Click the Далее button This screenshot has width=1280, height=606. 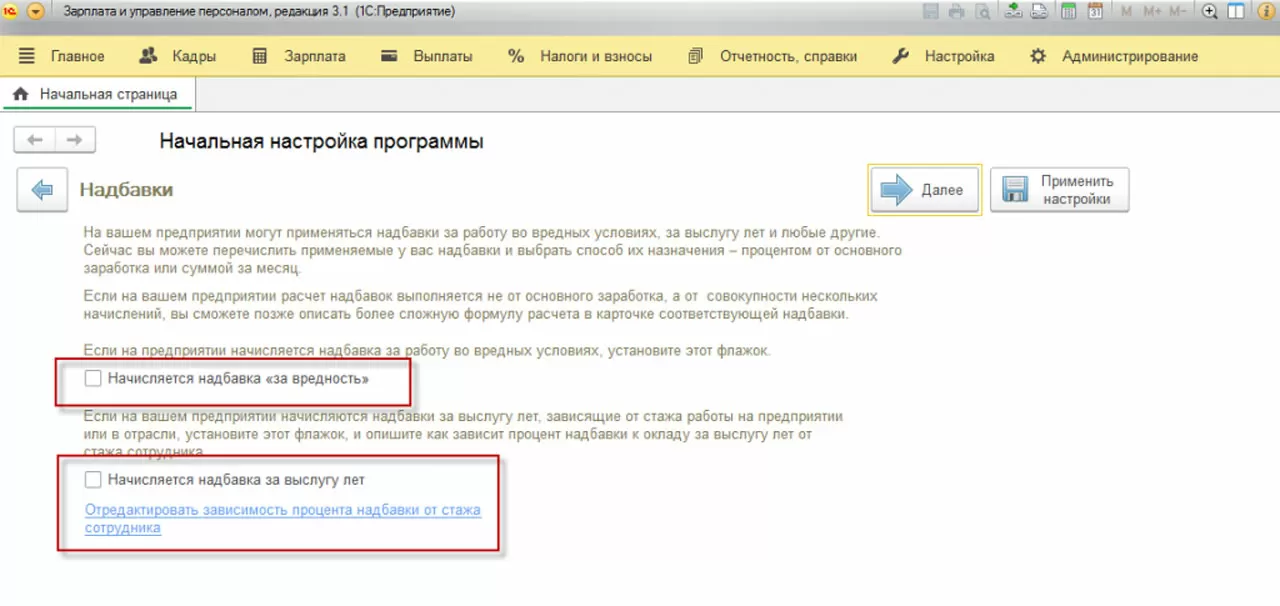click(x=924, y=190)
